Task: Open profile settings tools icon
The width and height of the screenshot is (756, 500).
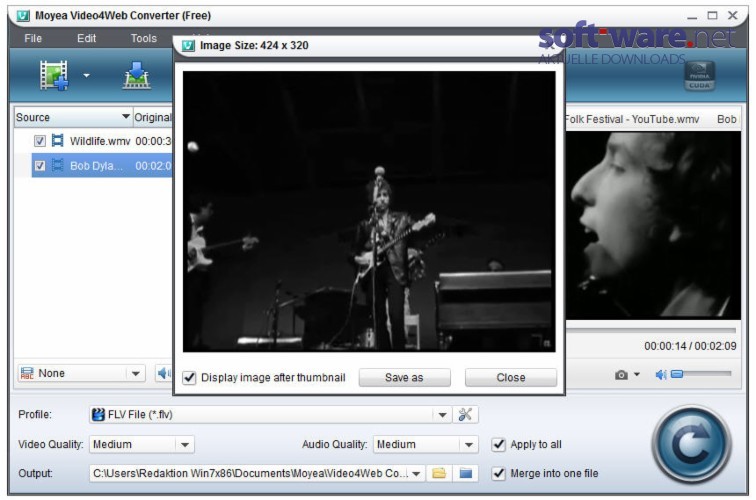Action: tap(465, 415)
